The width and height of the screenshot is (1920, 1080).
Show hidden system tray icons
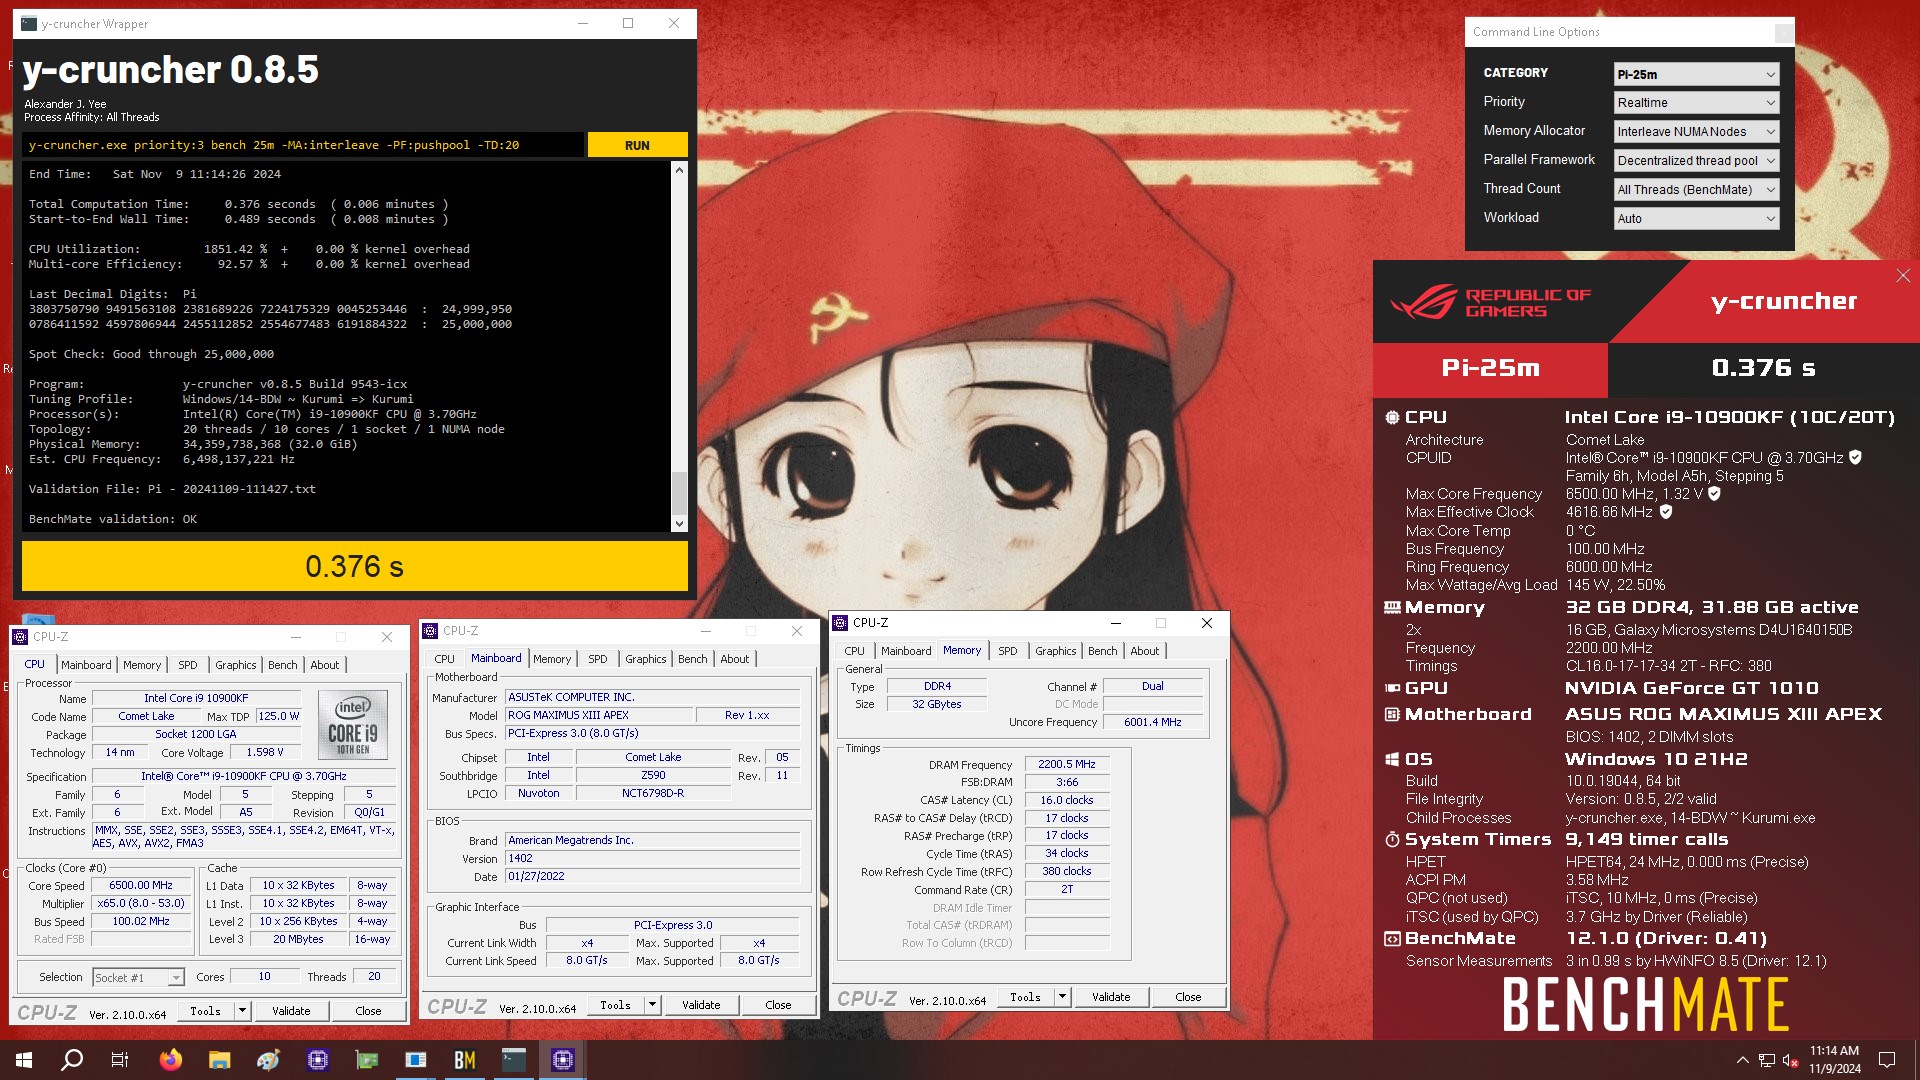pos(1742,1060)
